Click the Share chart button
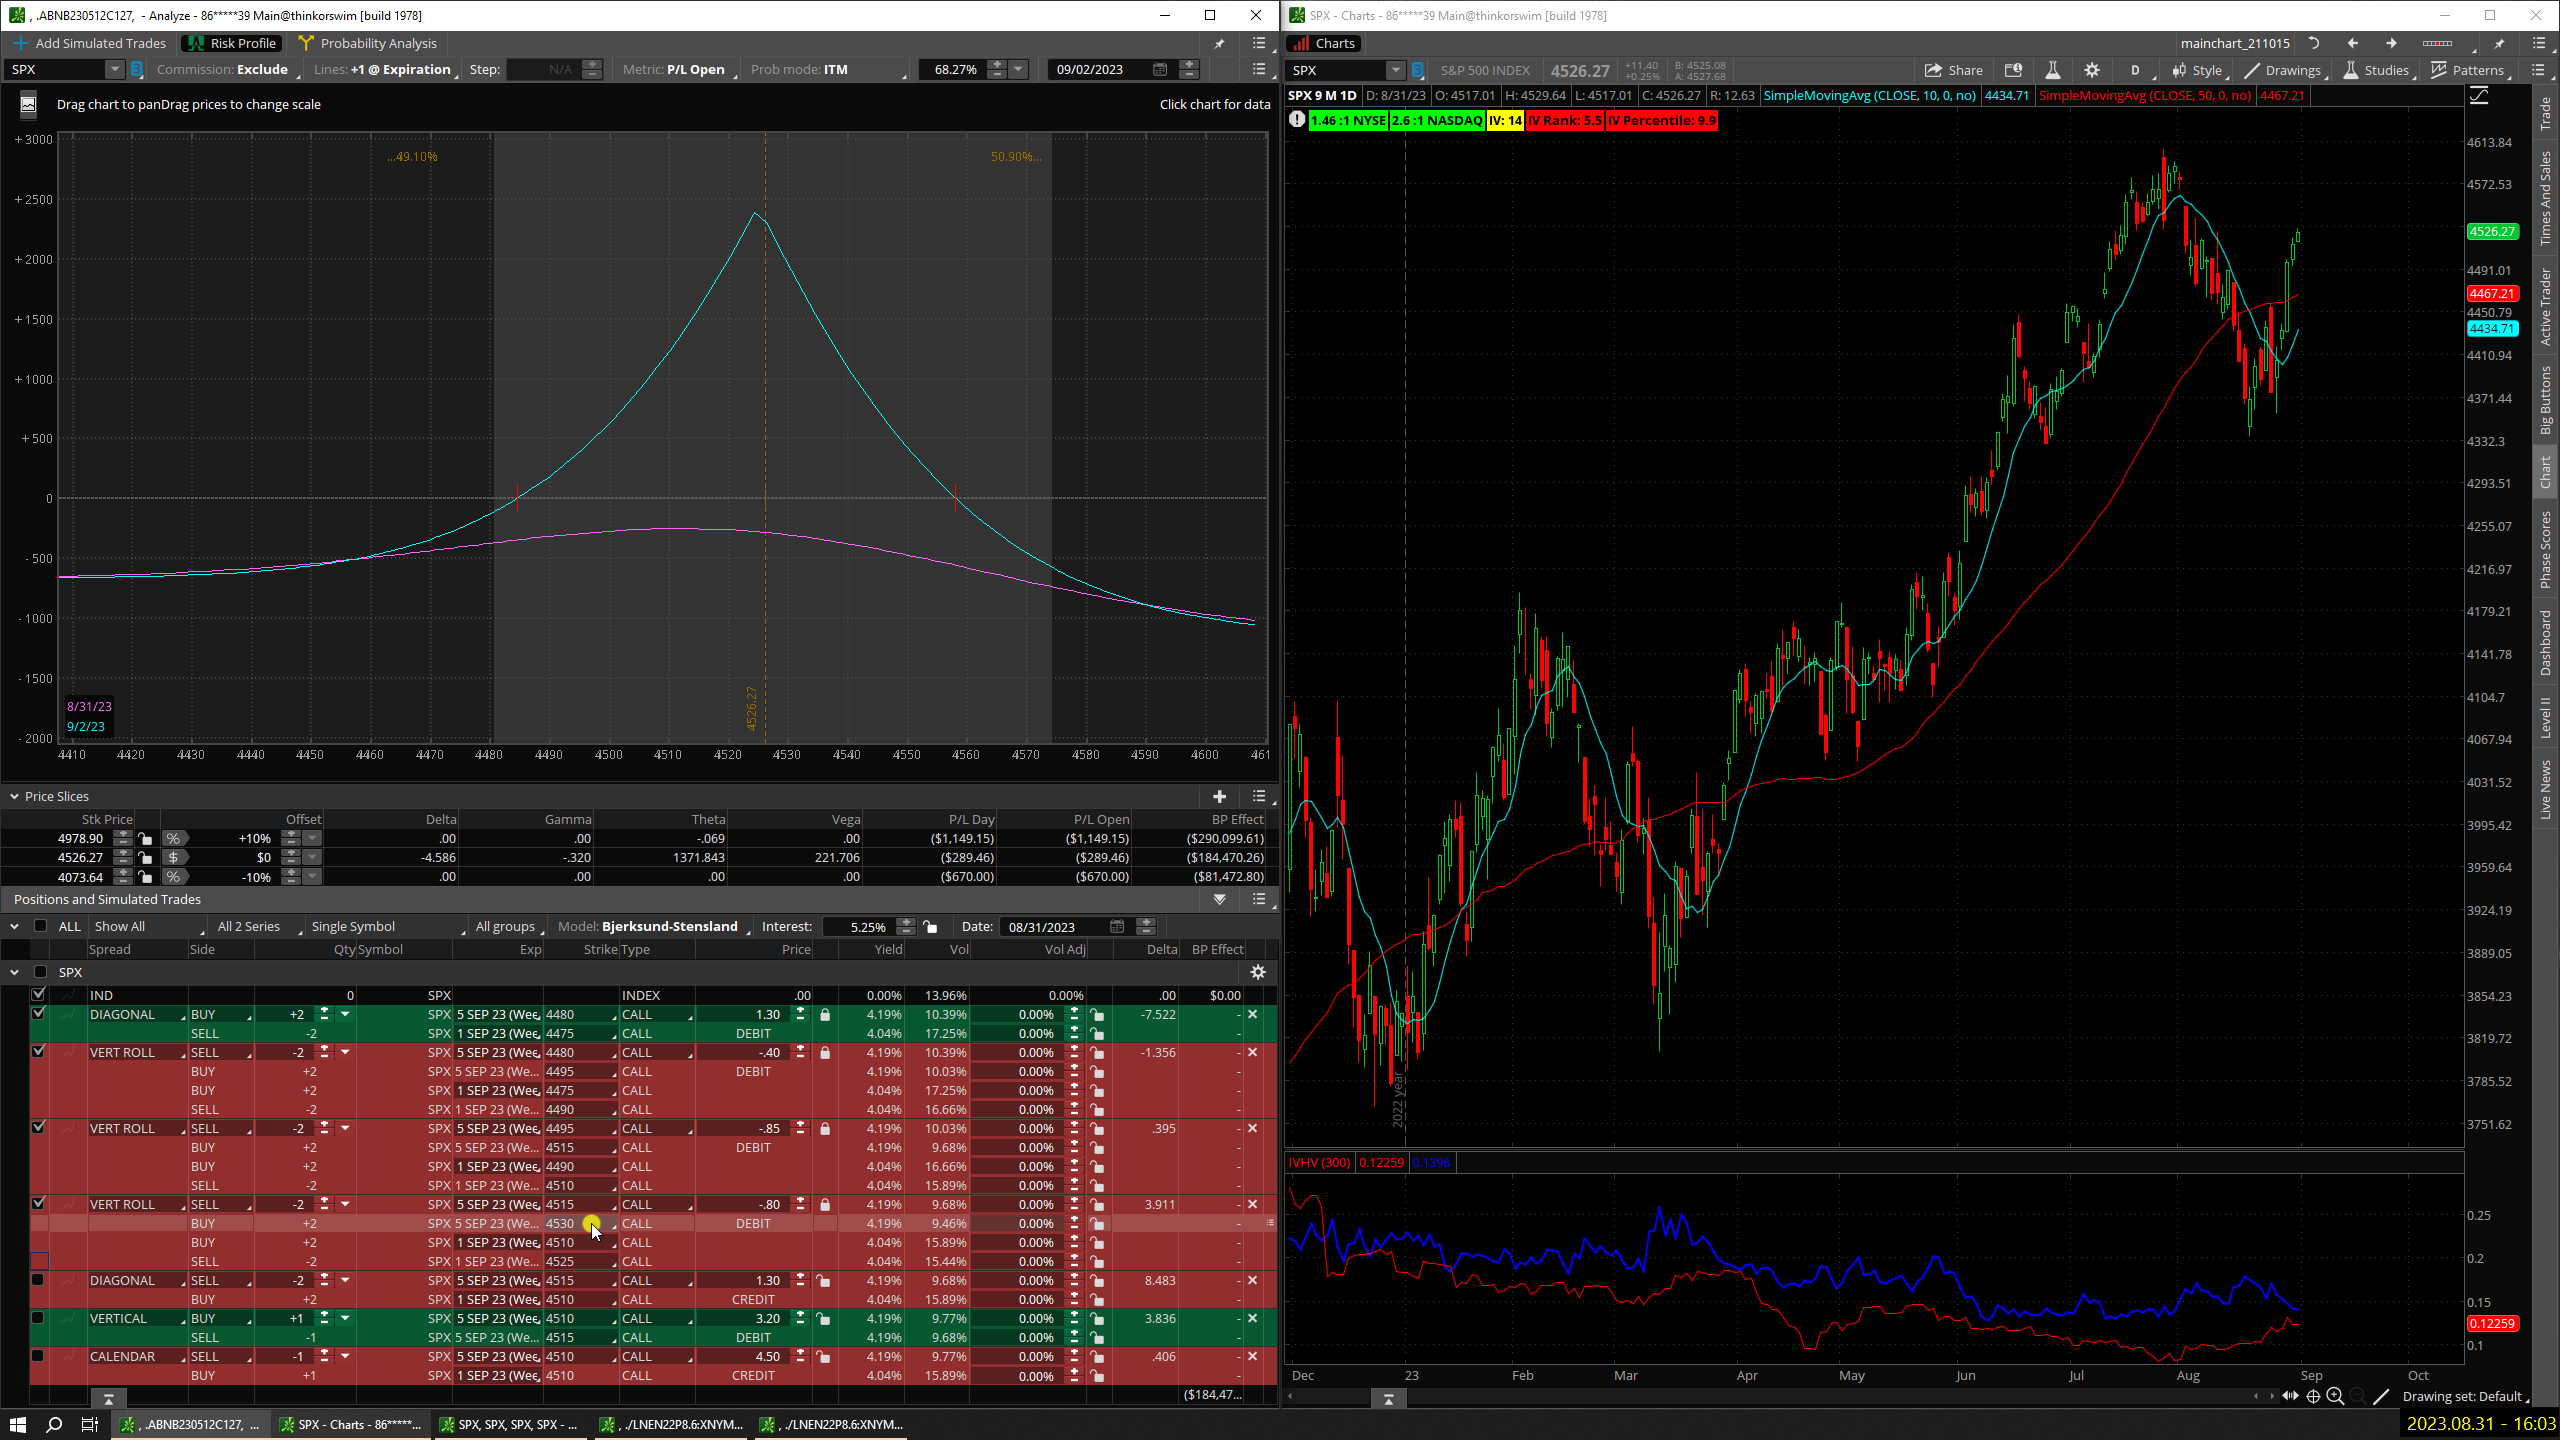2560x1440 pixels. [x=1953, y=70]
